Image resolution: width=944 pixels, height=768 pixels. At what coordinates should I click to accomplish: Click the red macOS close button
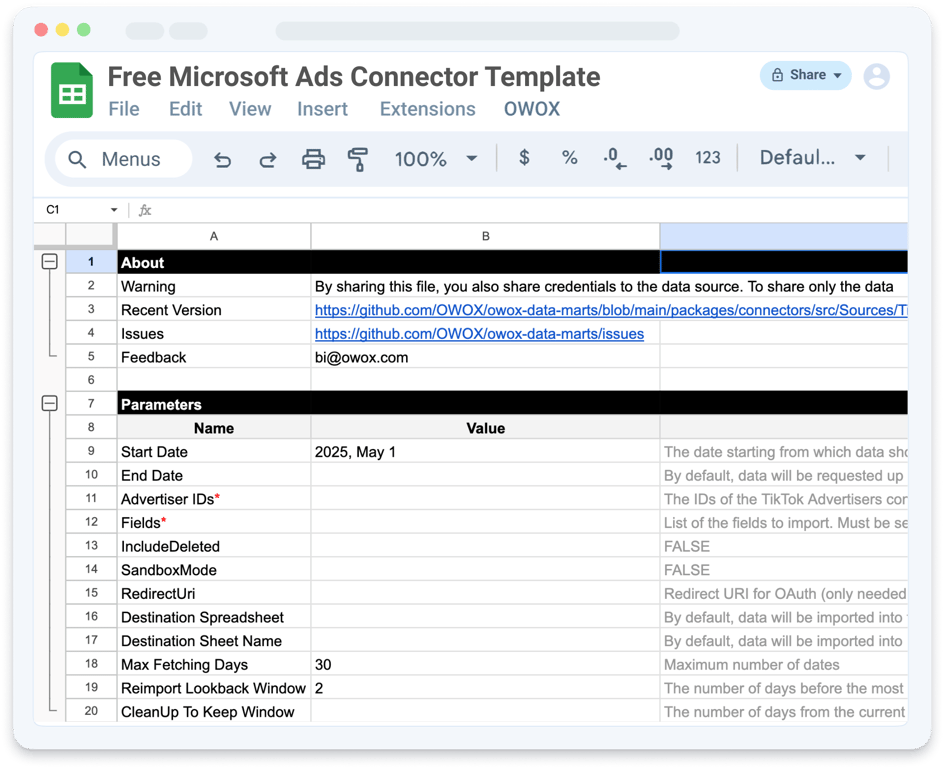[41, 29]
